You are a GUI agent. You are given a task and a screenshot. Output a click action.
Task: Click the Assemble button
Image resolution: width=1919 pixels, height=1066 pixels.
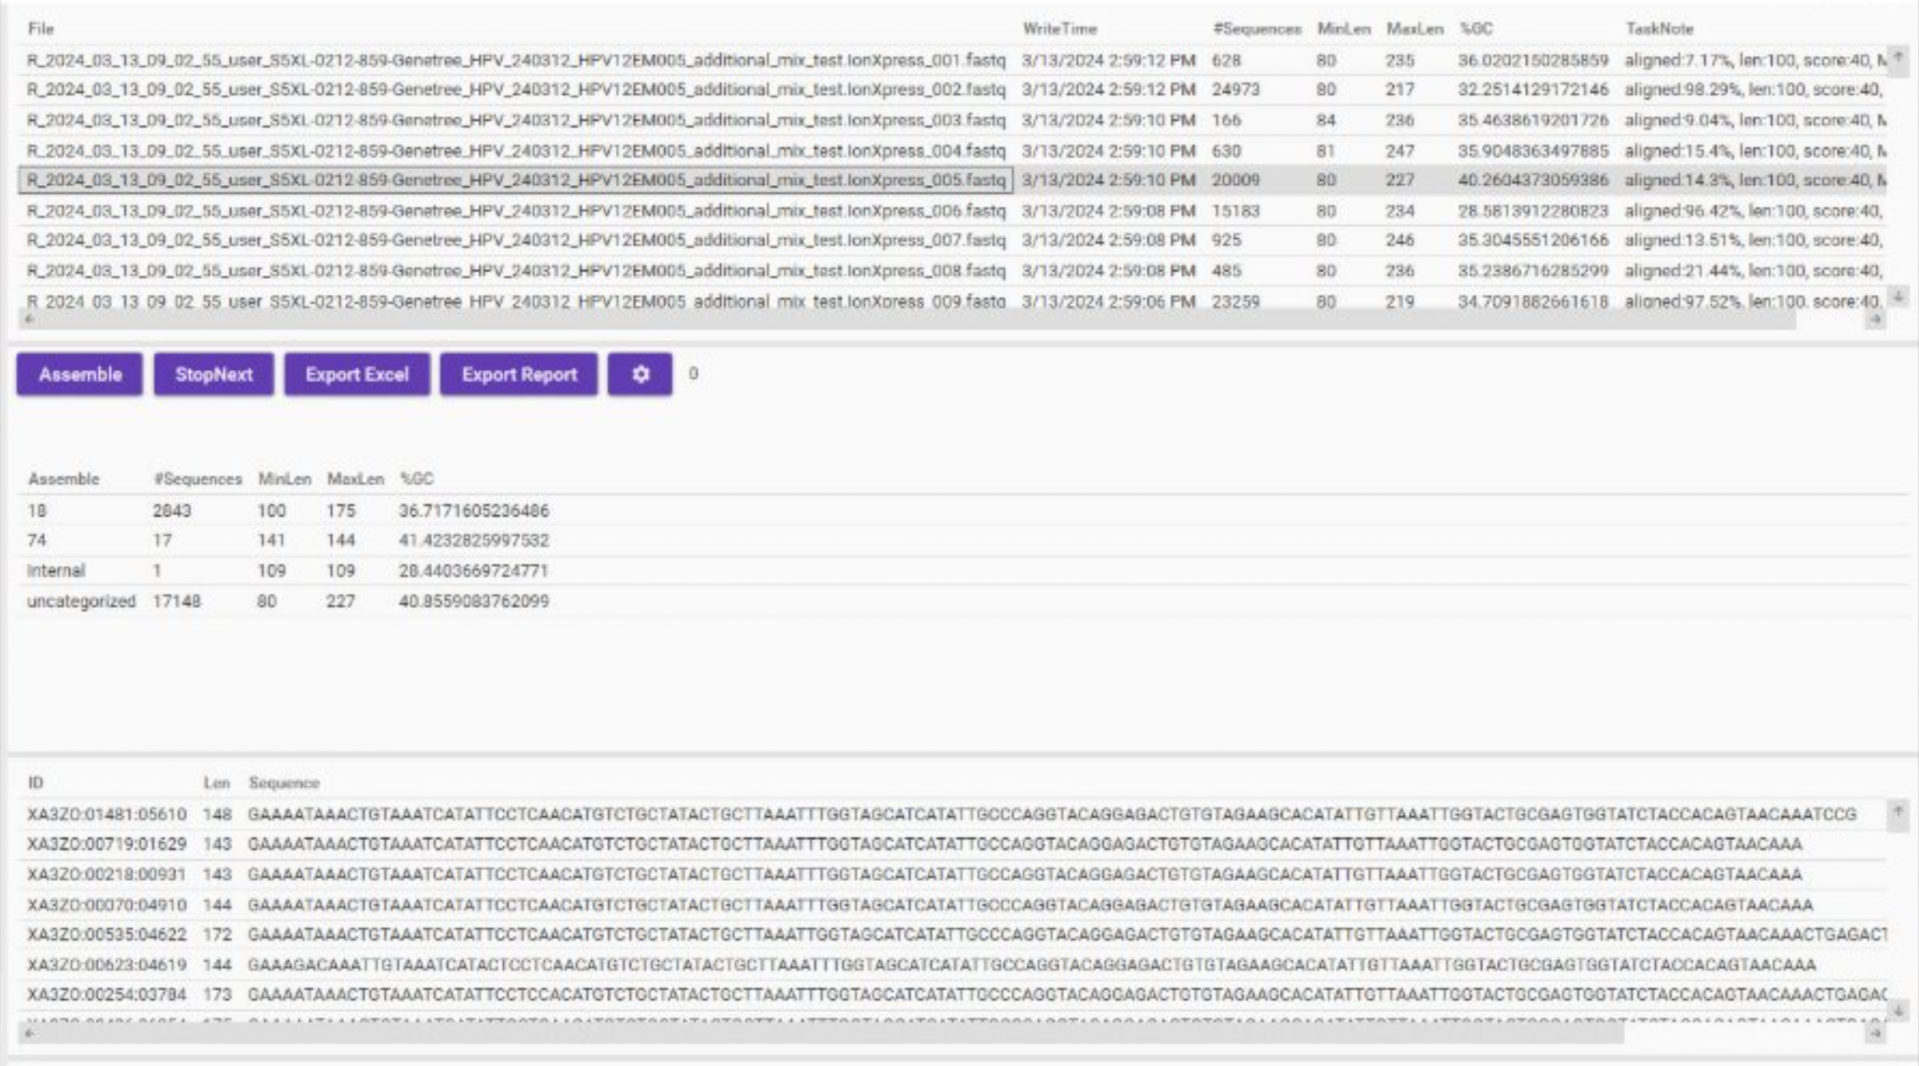pos(80,374)
